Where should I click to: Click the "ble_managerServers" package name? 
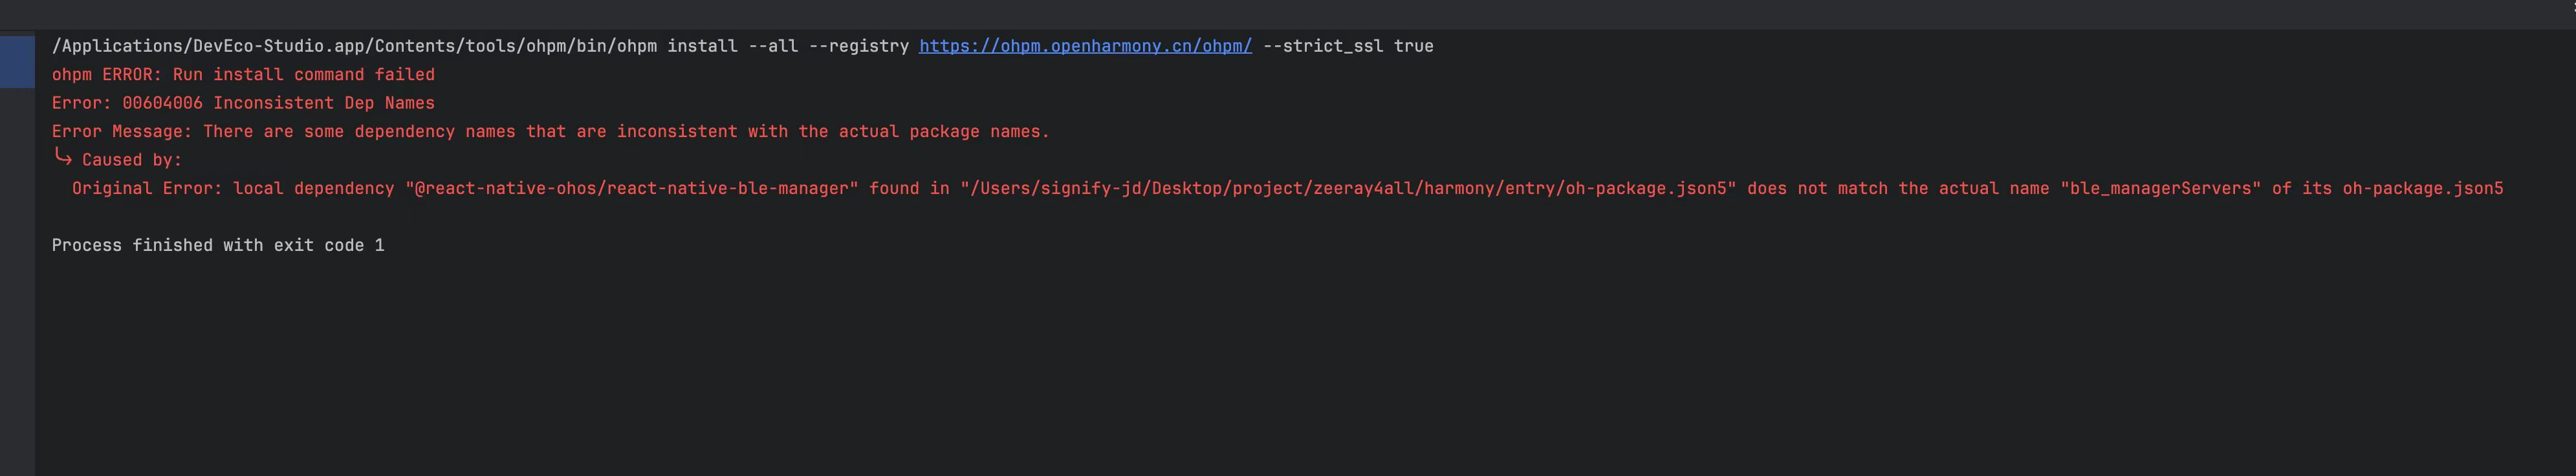click(x=2160, y=188)
